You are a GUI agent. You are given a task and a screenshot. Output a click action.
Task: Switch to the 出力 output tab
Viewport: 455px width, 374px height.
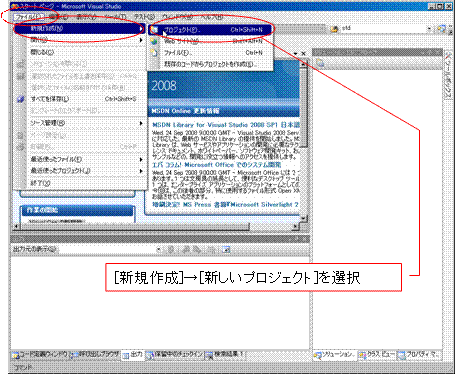click(x=133, y=355)
